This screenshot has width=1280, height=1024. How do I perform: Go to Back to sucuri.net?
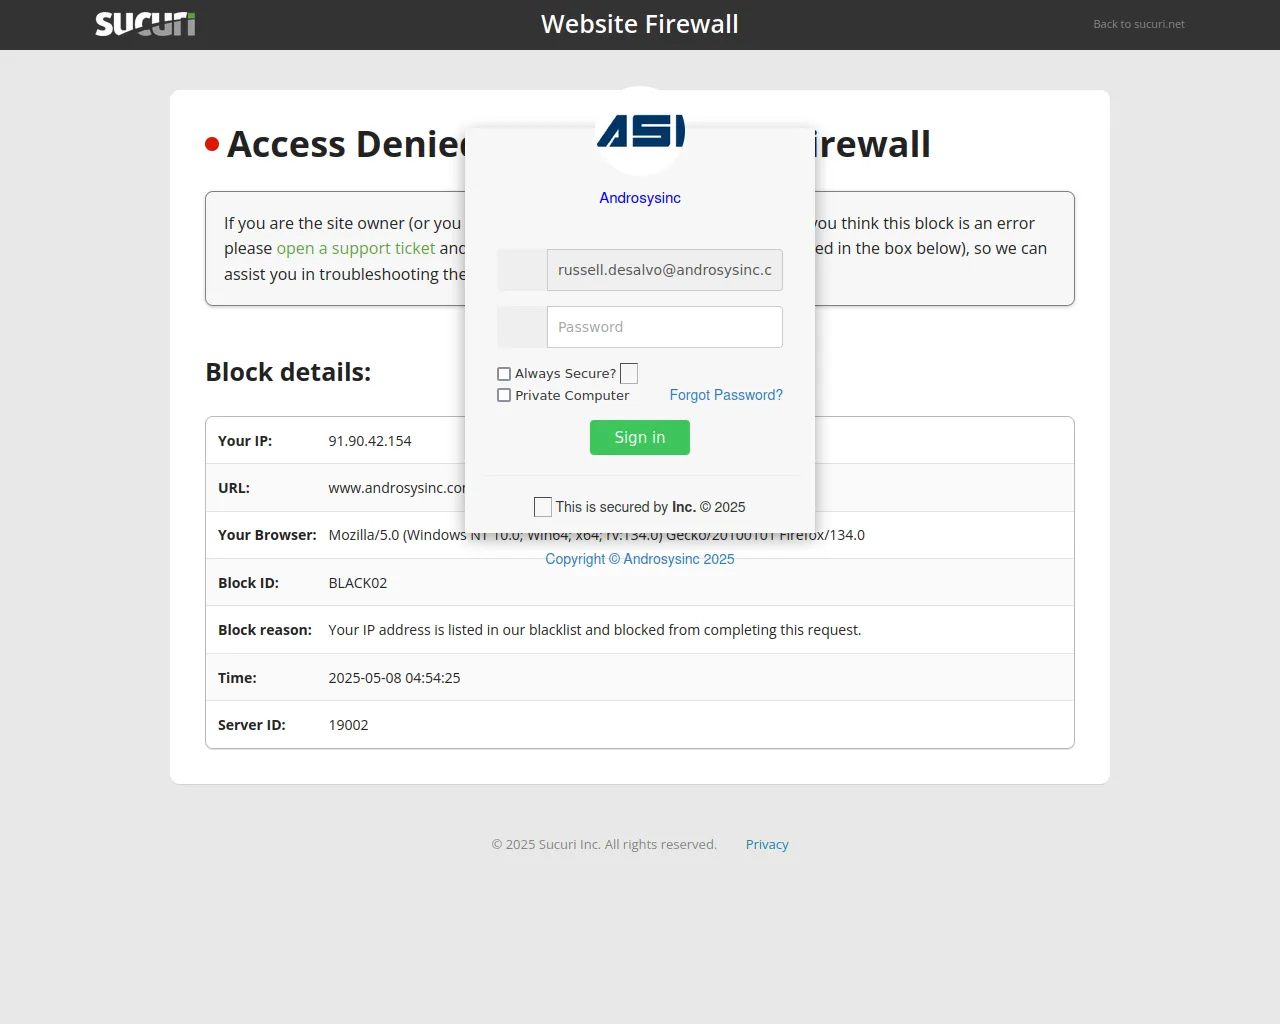(x=1138, y=24)
